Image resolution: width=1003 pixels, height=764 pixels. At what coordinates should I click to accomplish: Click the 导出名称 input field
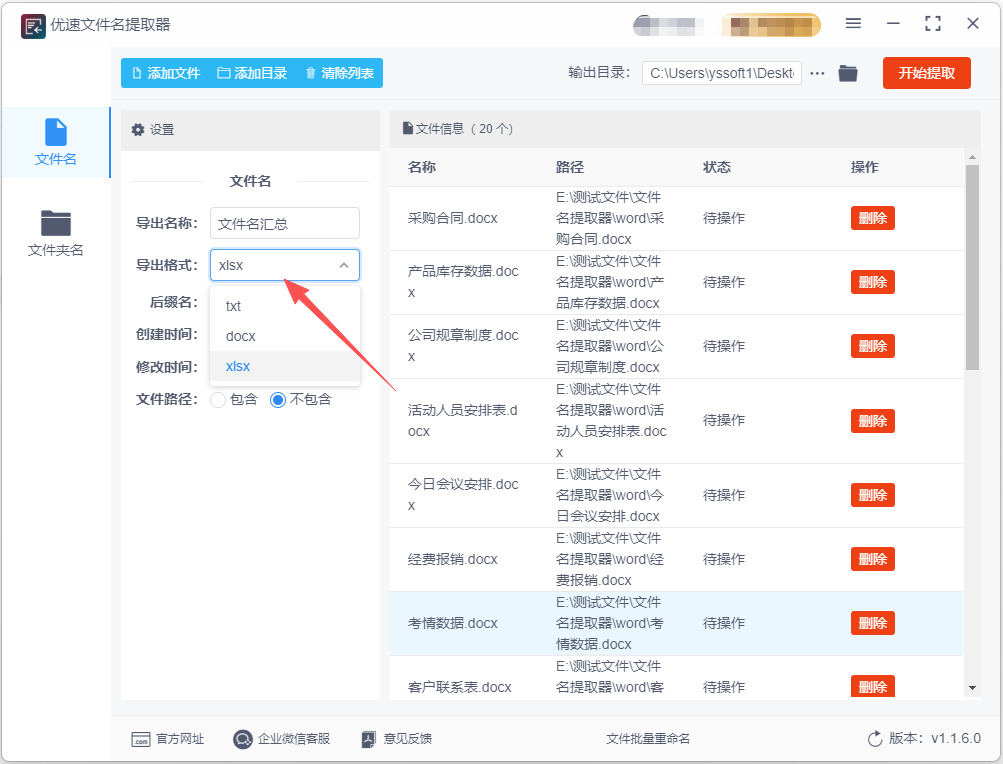pyautogui.click(x=285, y=223)
